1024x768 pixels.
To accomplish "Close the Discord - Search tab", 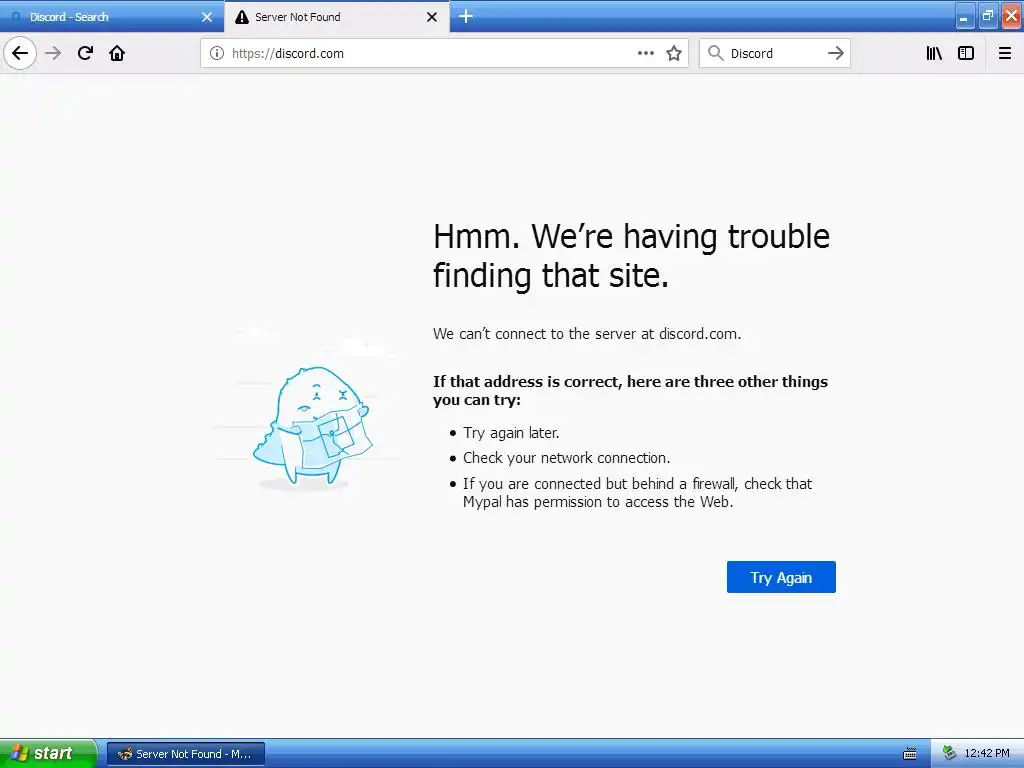I will point(207,17).
